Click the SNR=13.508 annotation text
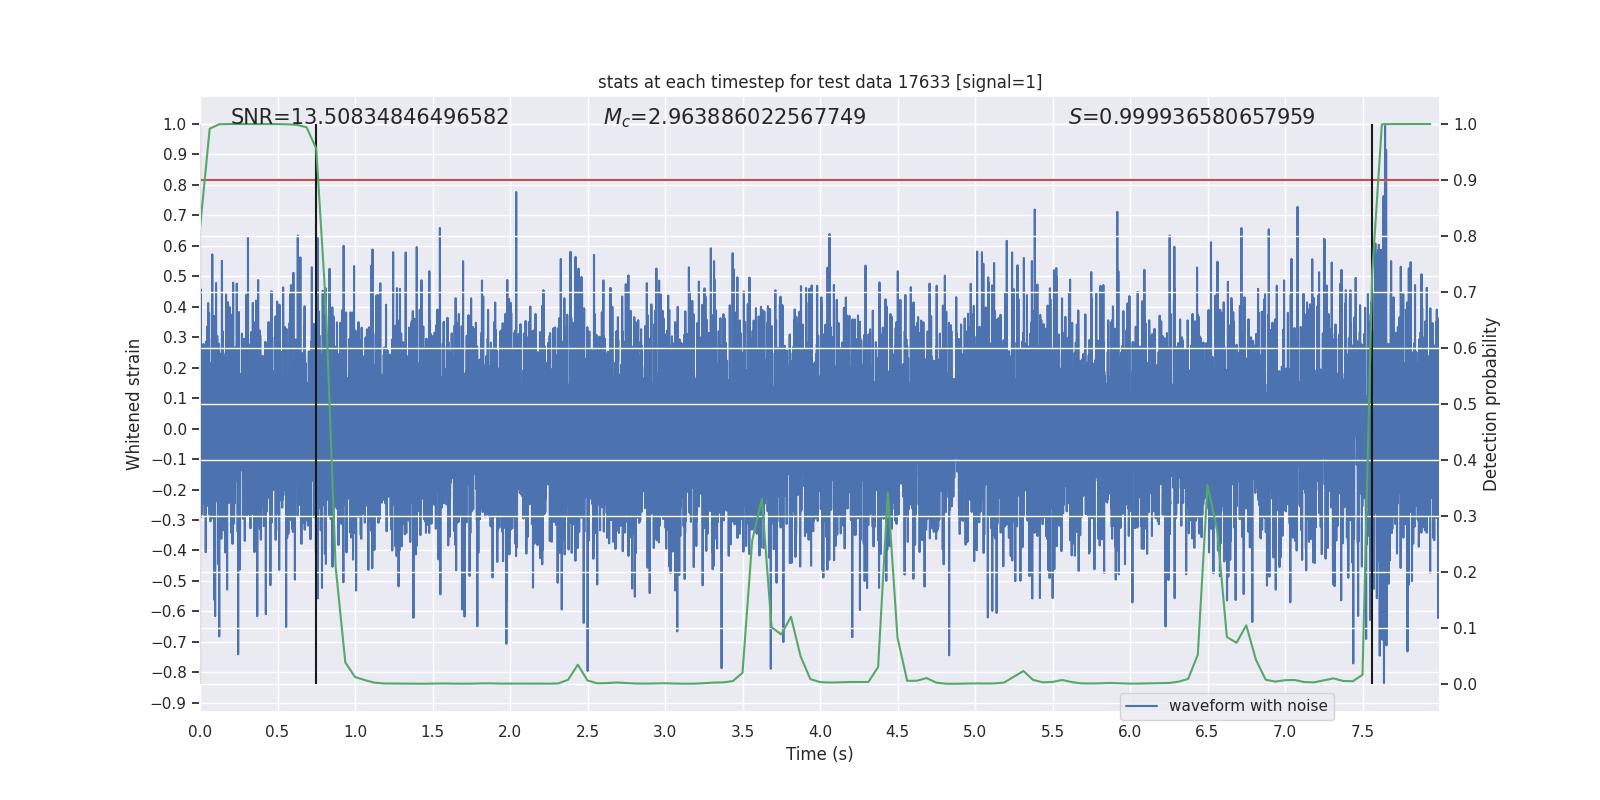This screenshot has width=1600, height=800. 369,117
